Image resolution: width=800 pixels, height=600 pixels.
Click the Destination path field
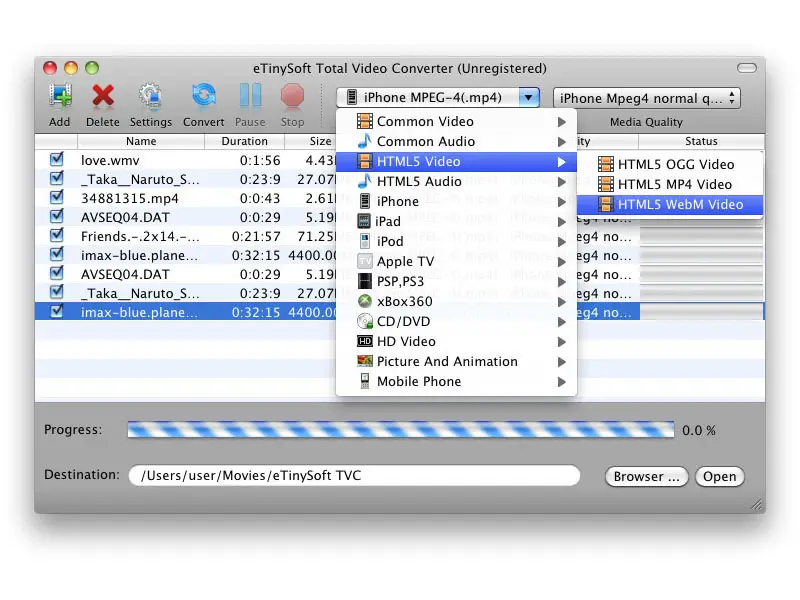[x=355, y=476]
